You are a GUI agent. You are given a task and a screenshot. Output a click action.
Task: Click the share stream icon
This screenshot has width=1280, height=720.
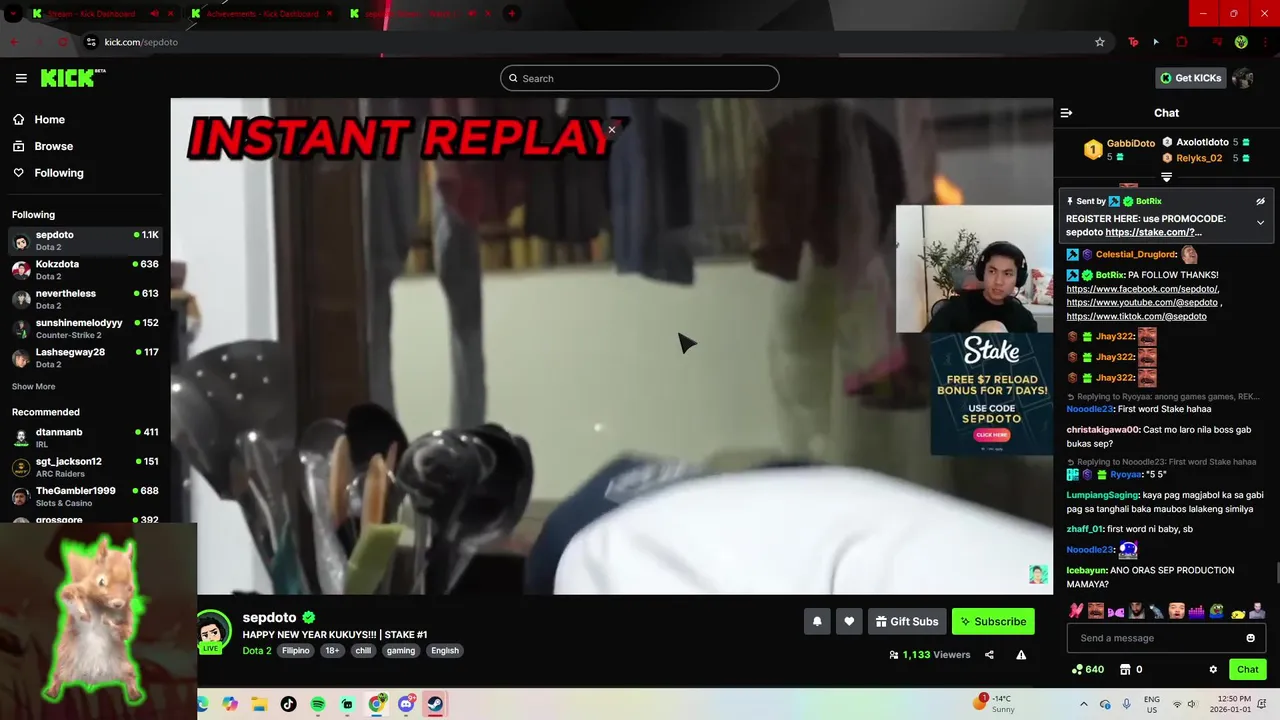tap(989, 655)
